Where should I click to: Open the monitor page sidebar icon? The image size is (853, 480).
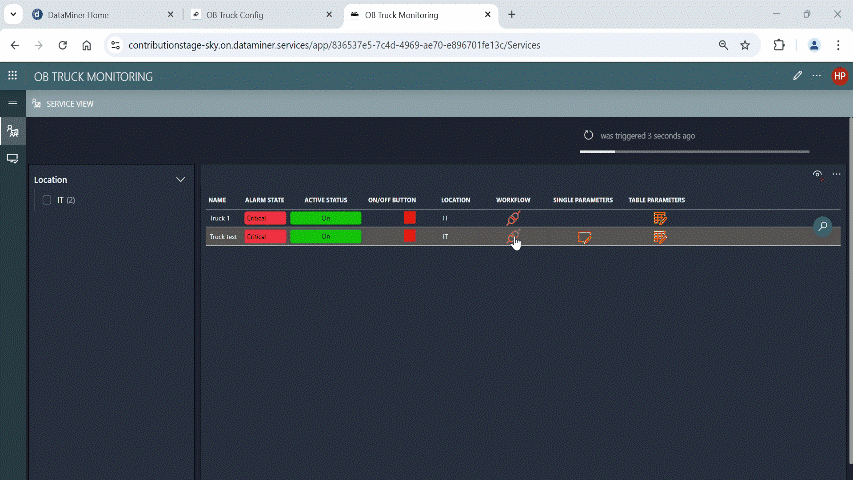pos(13,158)
